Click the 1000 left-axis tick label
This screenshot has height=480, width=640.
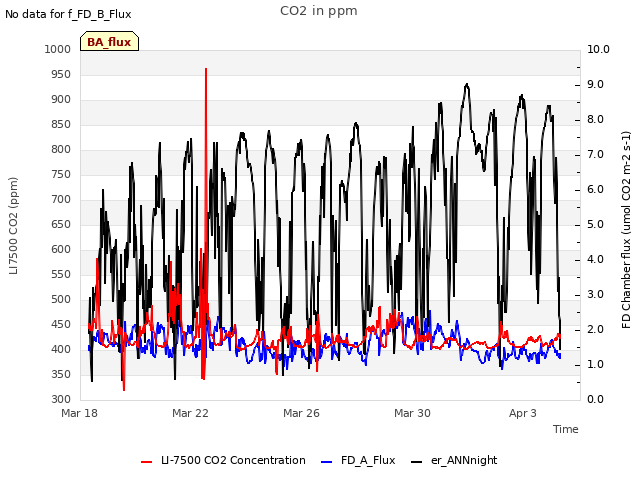coord(58,49)
